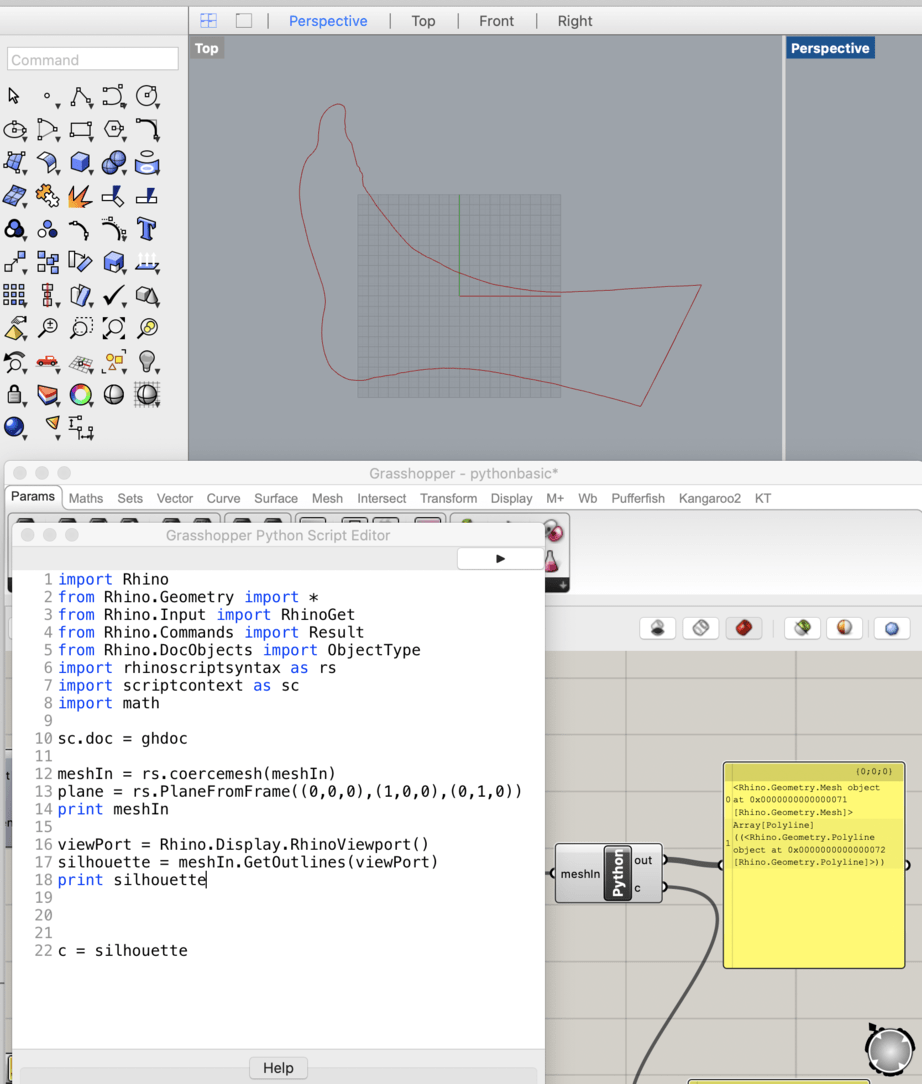Open the color wheel picker
922x1084 pixels.
click(x=81, y=394)
